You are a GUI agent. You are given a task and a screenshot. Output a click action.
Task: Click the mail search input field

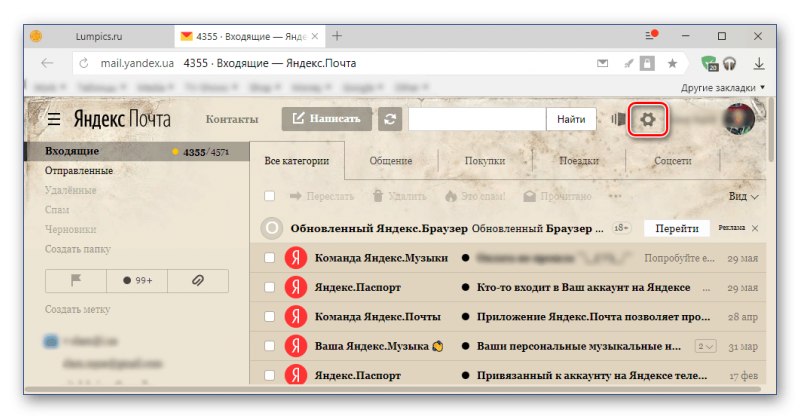click(x=477, y=119)
